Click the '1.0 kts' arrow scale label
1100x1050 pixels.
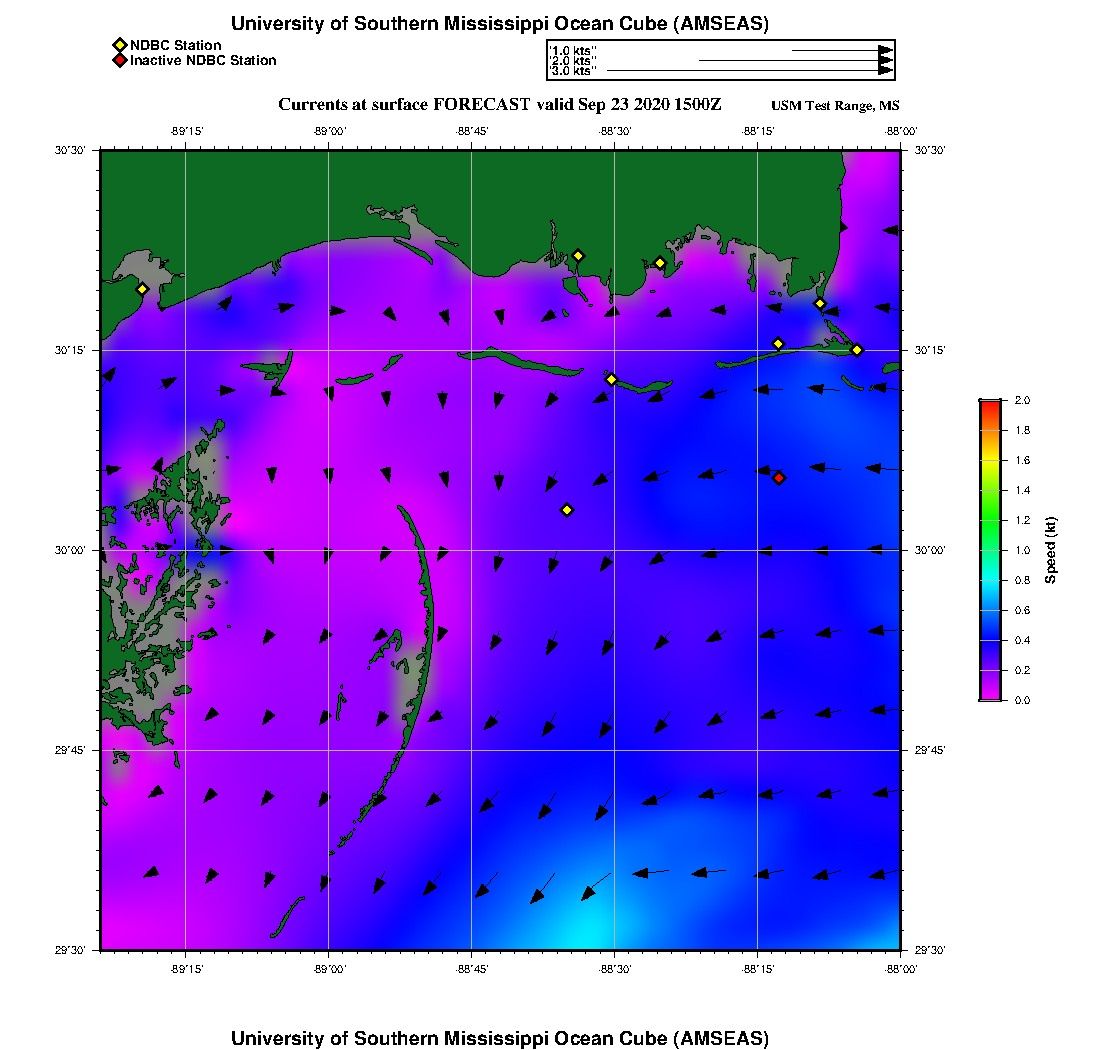point(572,51)
